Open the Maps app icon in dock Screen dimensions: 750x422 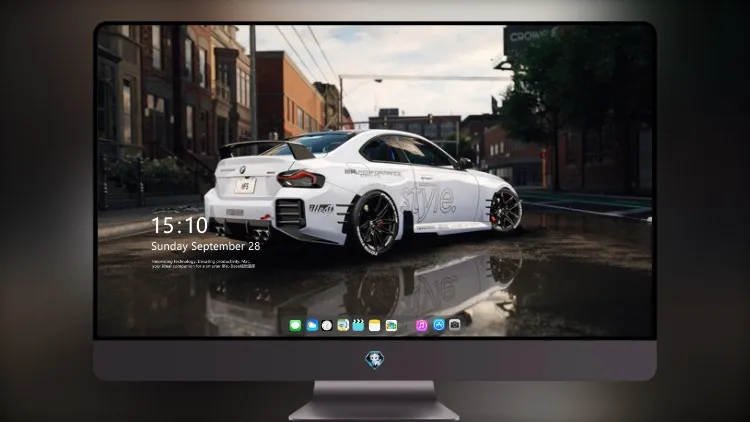(x=342, y=326)
